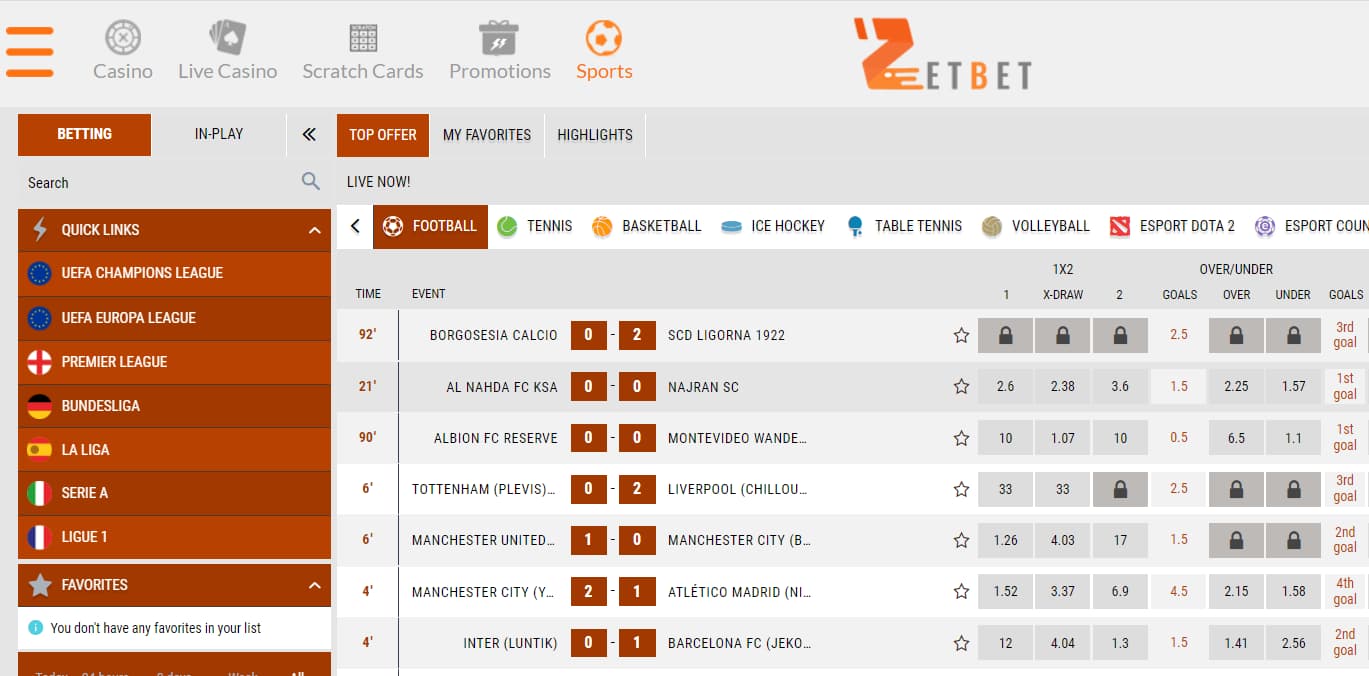The width and height of the screenshot is (1369, 676).
Task: Favorite the Borgosesia Calcio match star
Action: [x=961, y=336]
